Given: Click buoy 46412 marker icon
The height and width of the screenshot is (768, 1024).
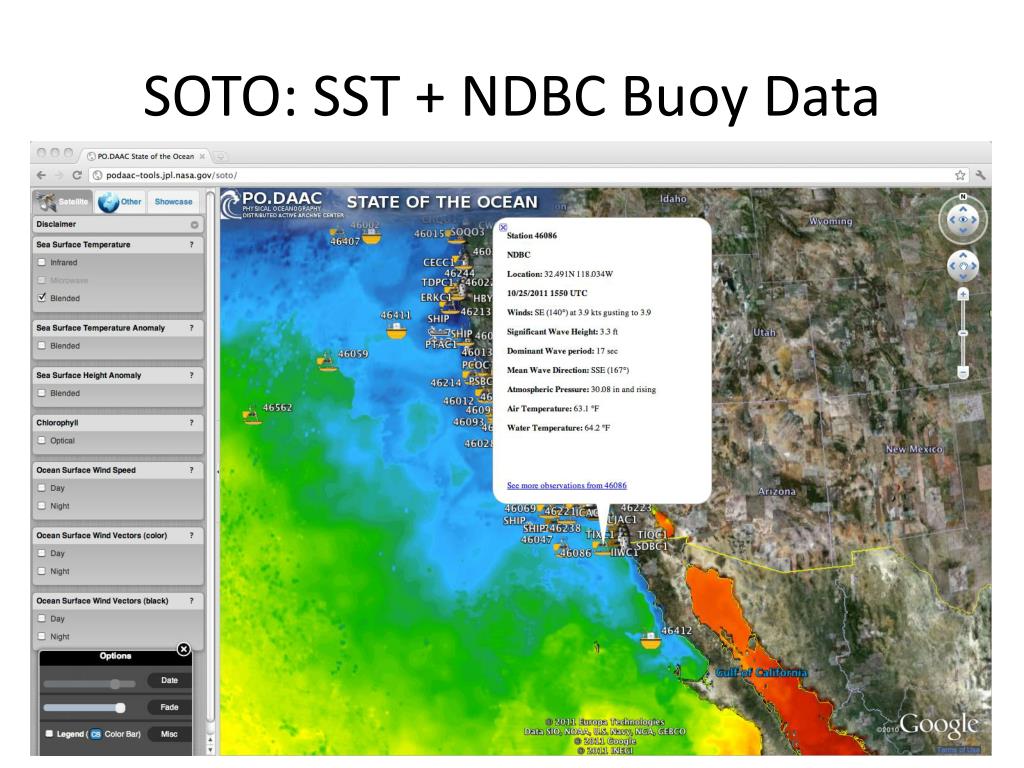Looking at the screenshot, I should 650,641.
